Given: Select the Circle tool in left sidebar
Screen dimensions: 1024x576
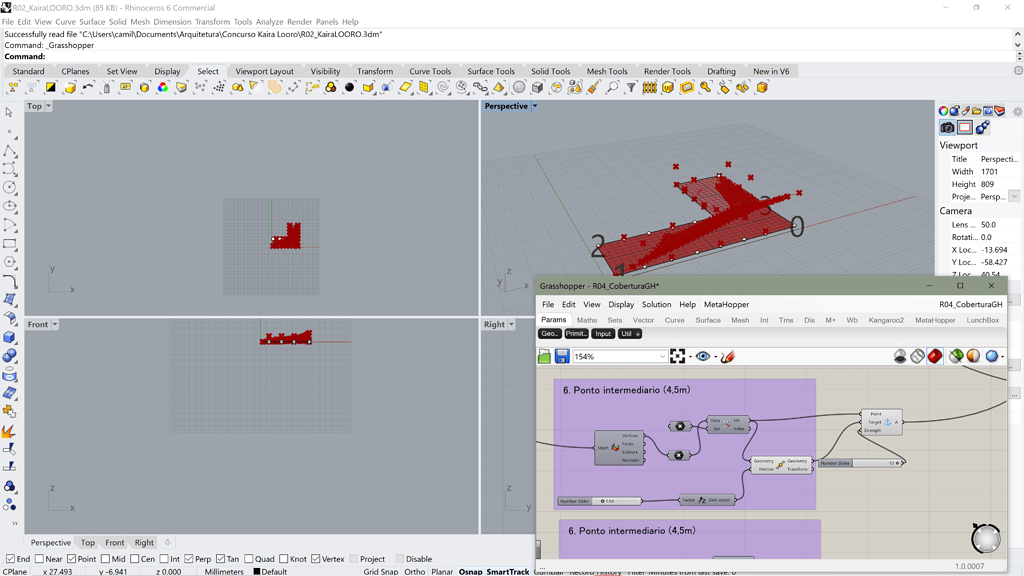Looking at the screenshot, I should [x=10, y=187].
